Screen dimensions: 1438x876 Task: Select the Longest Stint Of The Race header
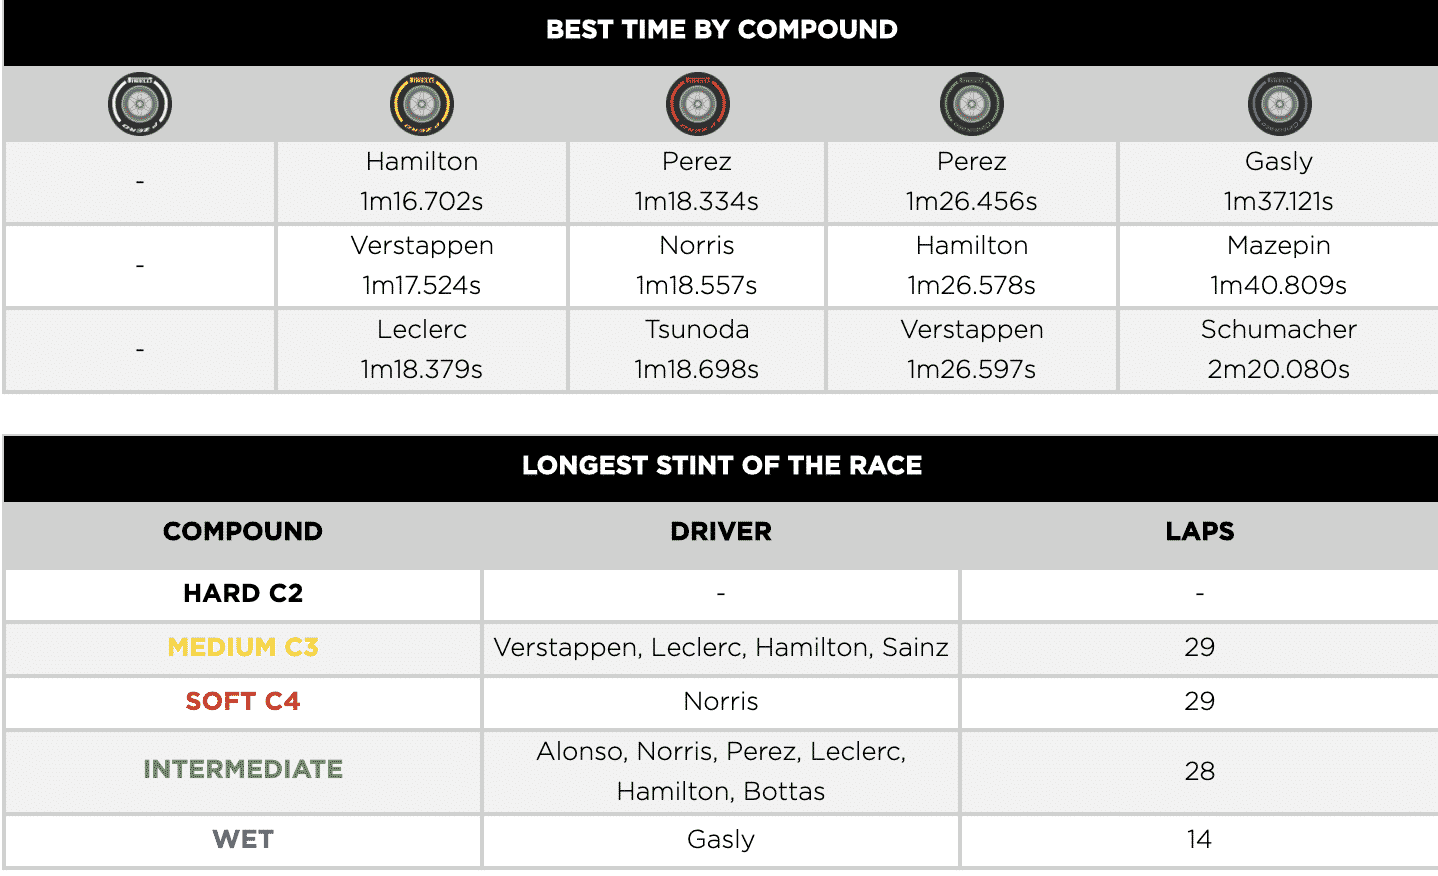point(721,466)
